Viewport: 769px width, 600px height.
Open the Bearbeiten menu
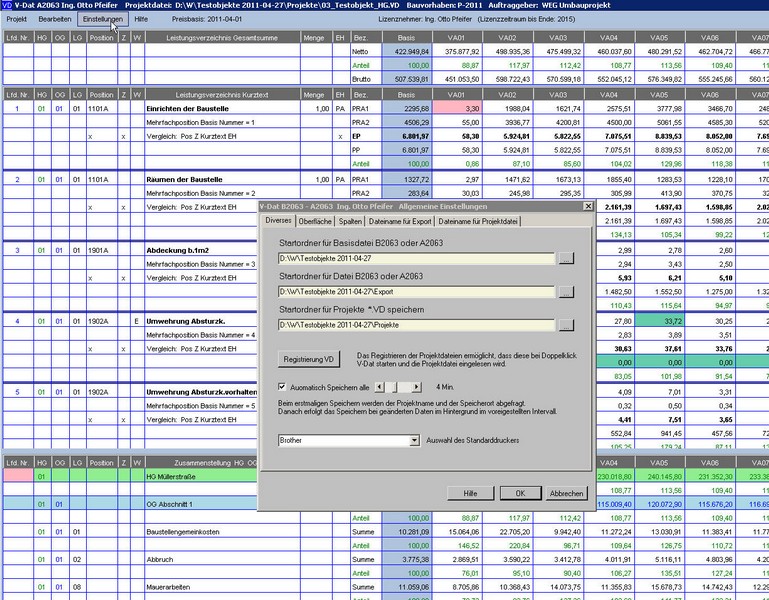coord(54,19)
